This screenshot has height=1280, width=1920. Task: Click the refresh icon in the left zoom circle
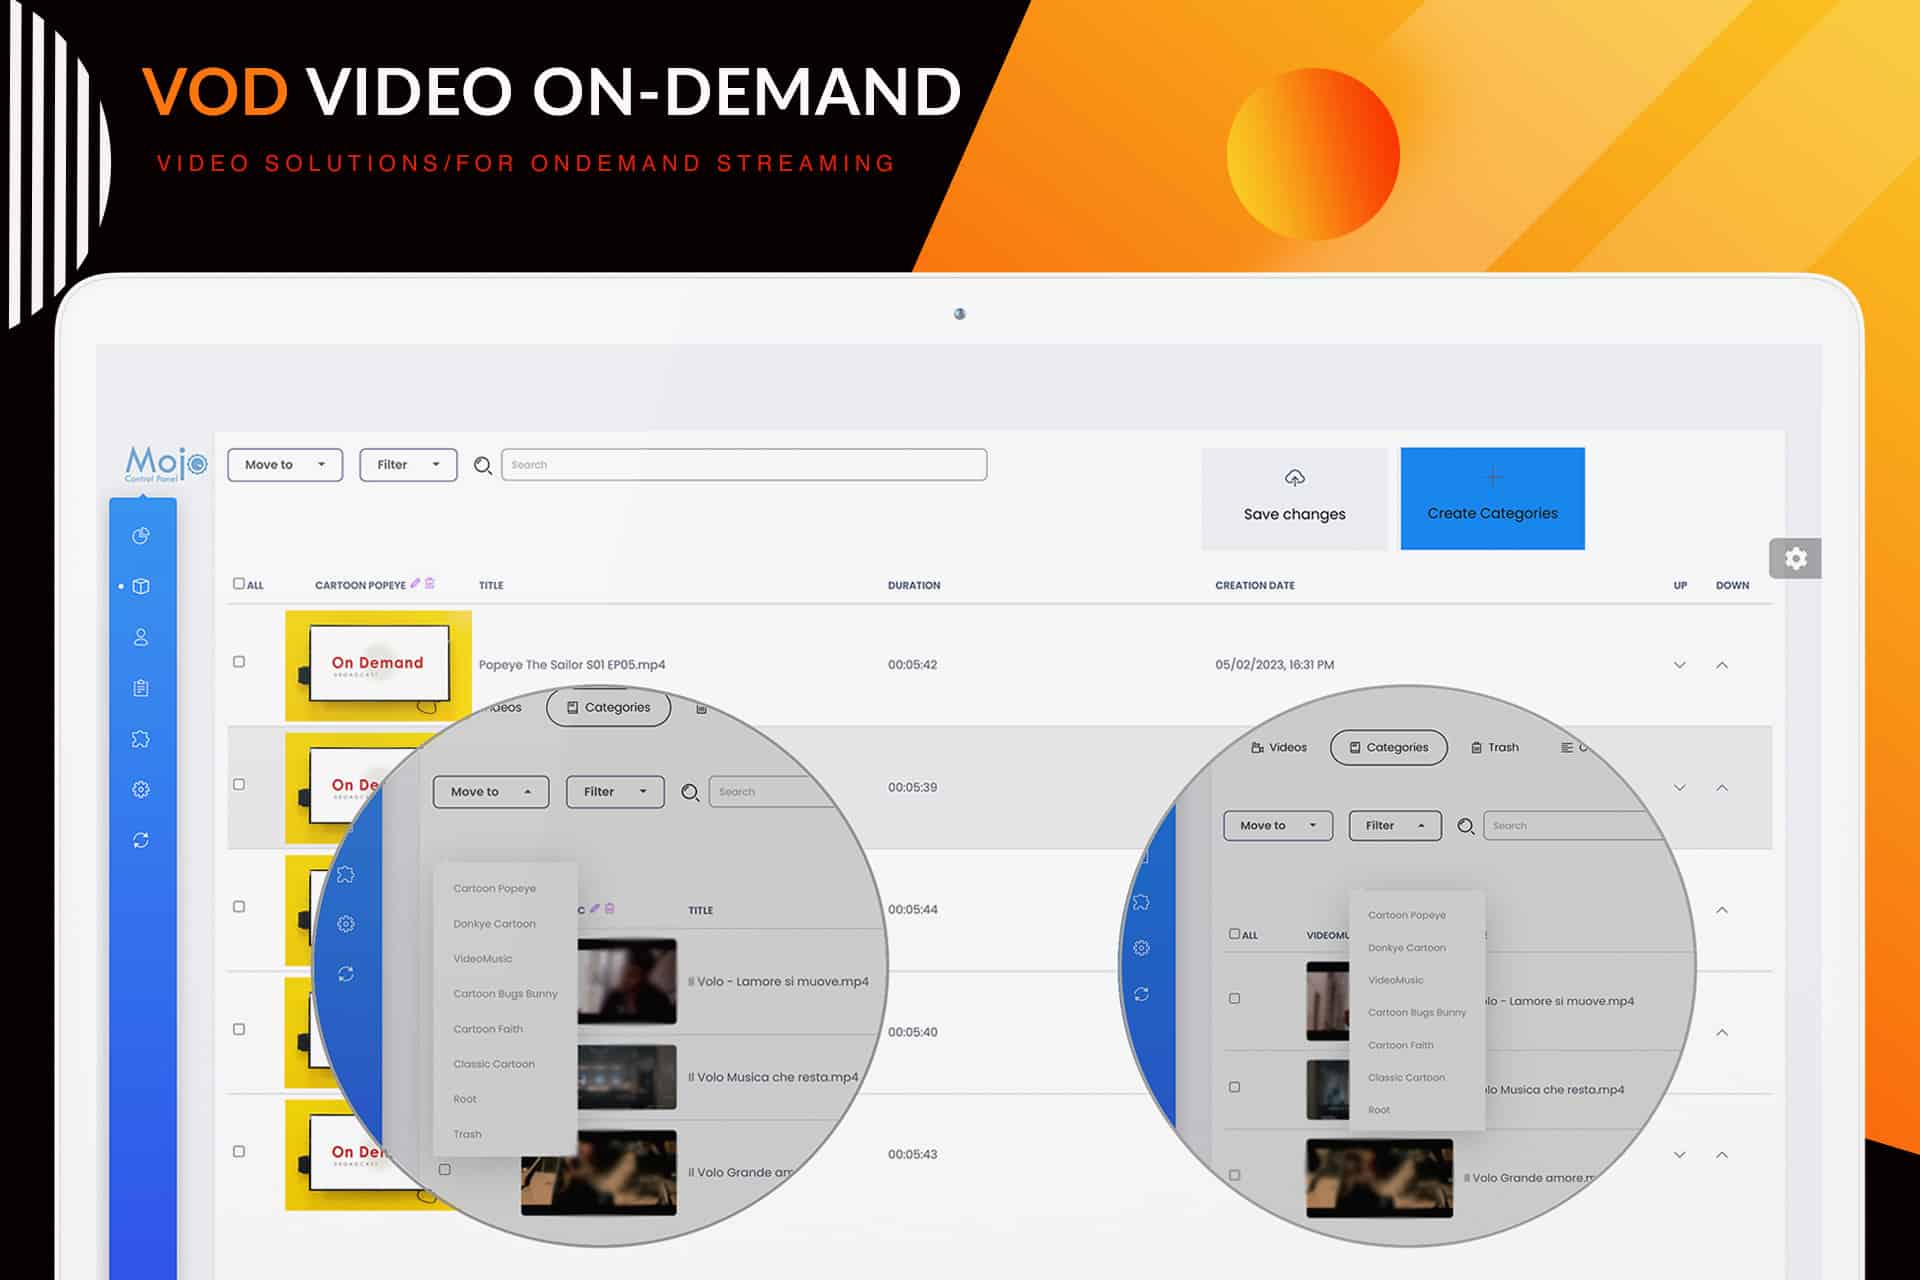click(x=346, y=974)
